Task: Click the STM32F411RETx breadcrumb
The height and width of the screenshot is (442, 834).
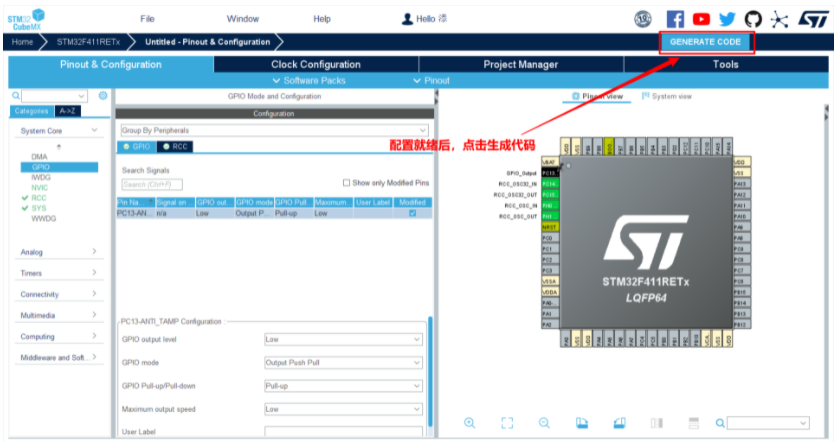Action: 88,41
